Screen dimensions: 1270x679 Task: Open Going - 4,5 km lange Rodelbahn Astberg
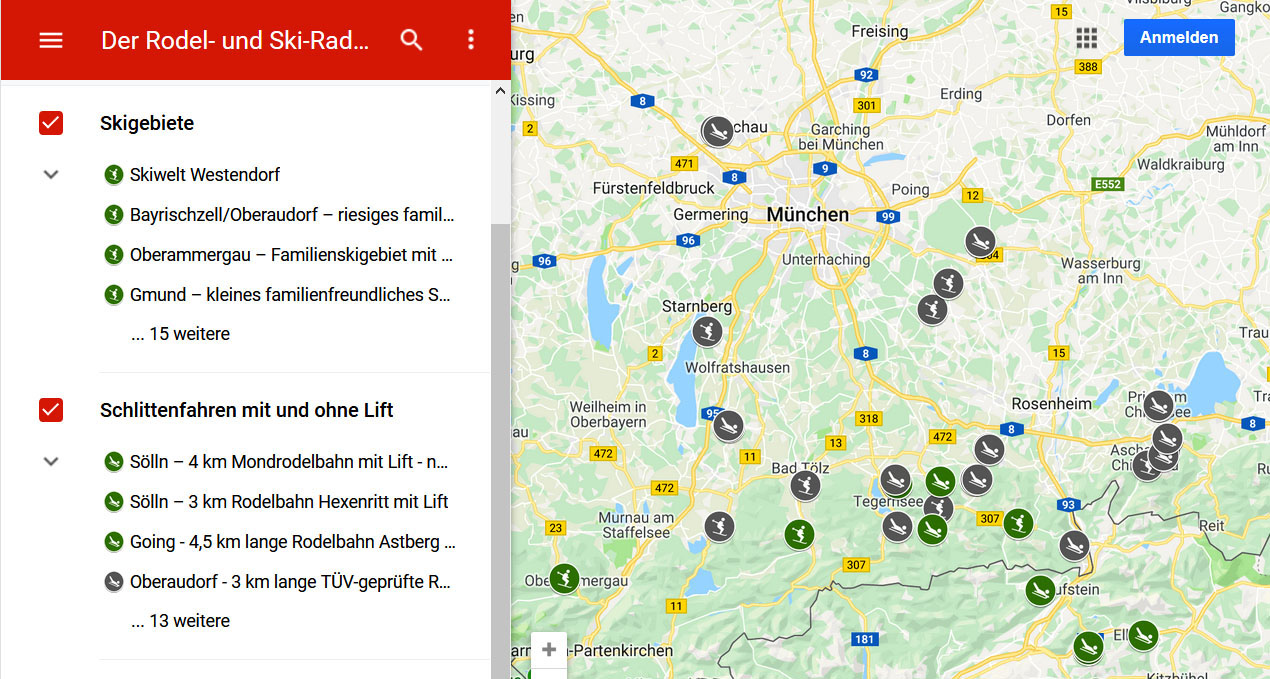click(279, 542)
